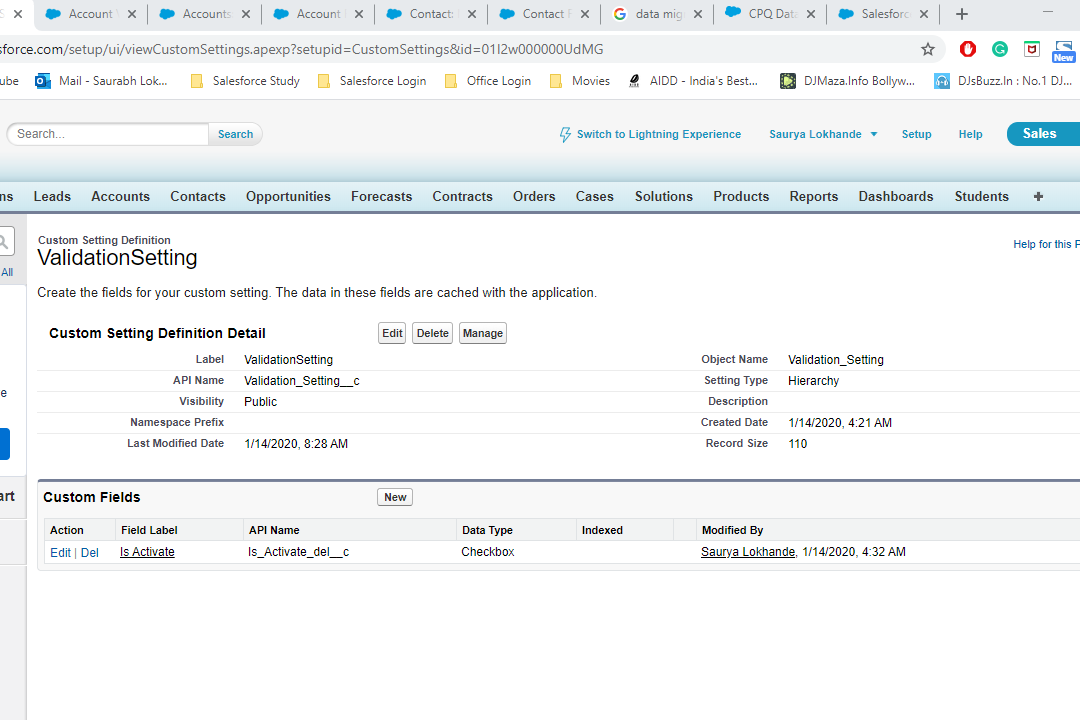This screenshot has width=1080, height=720.
Task: Go to the Products tab
Action: 741,196
